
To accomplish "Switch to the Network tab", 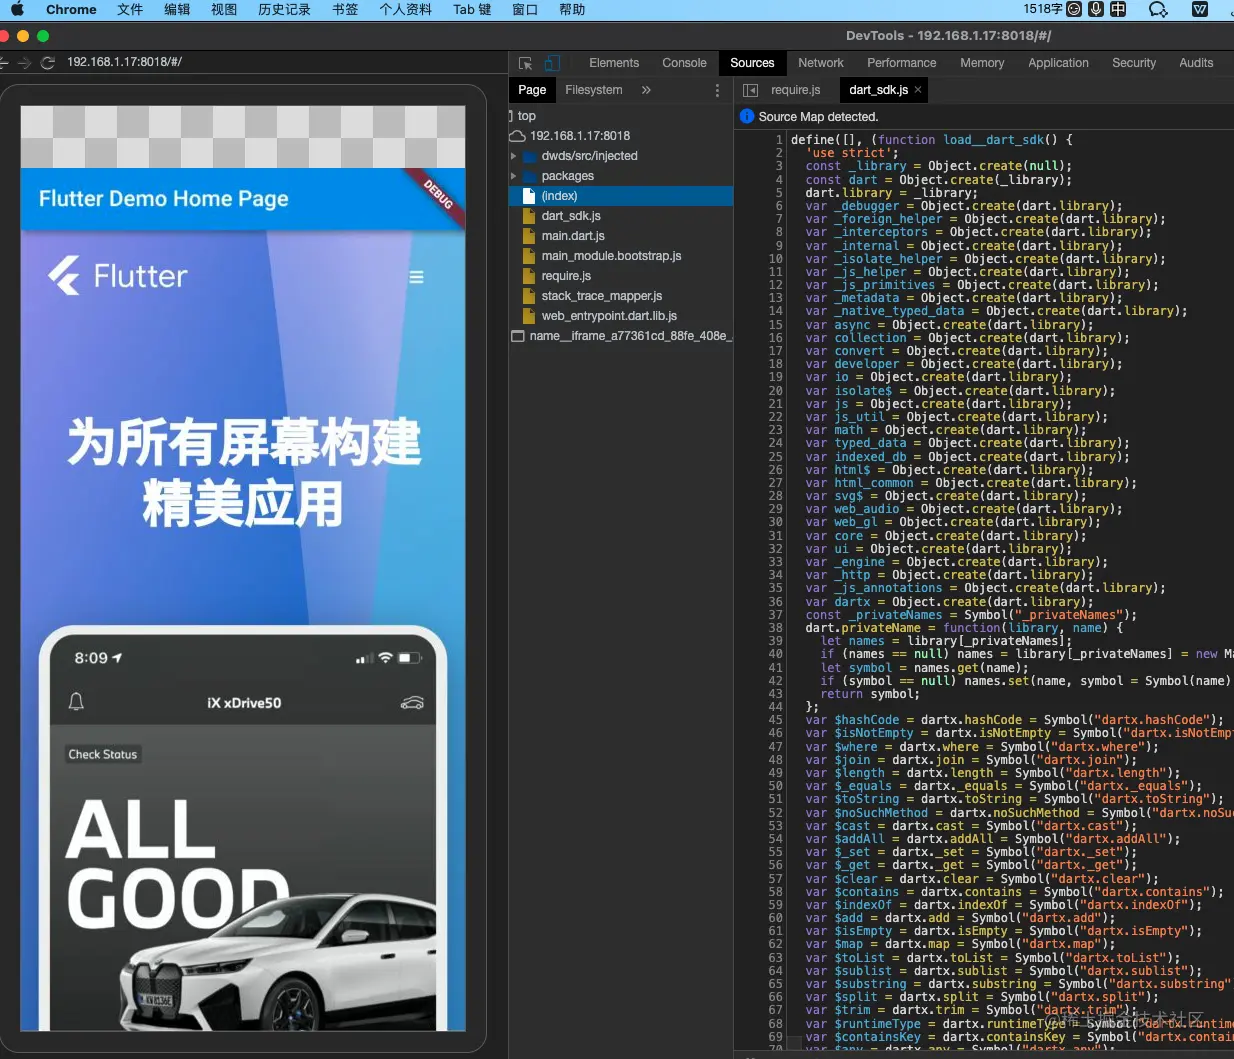I will pos(821,63).
